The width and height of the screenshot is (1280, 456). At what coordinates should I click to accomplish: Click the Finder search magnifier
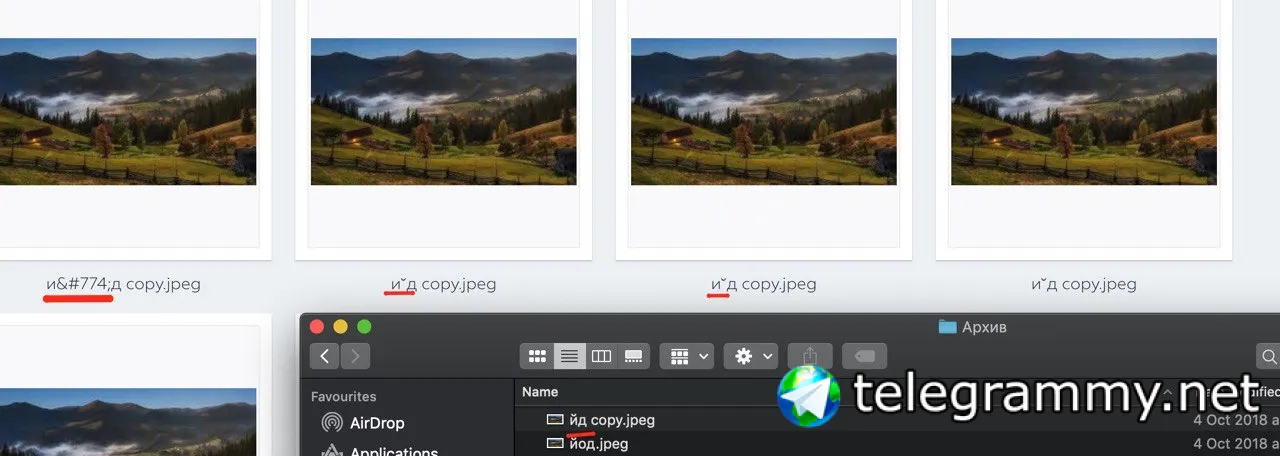pyautogui.click(x=1269, y=356)
